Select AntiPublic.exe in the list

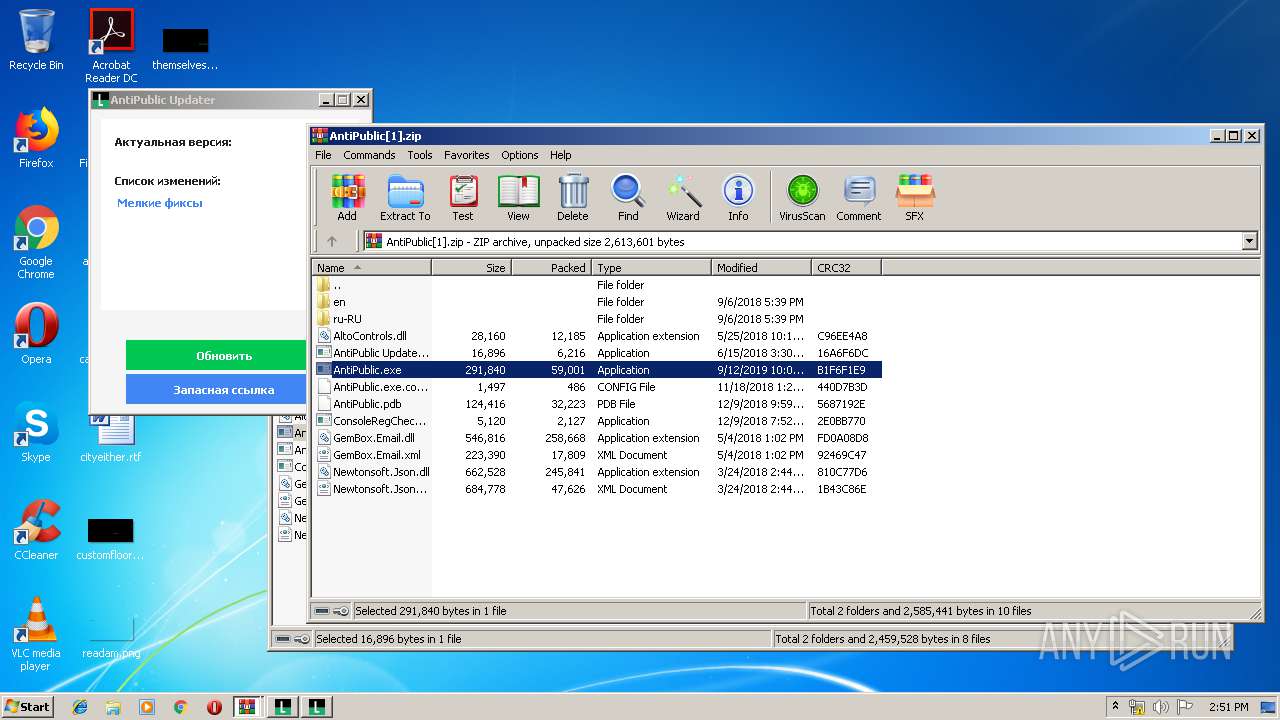597,370
